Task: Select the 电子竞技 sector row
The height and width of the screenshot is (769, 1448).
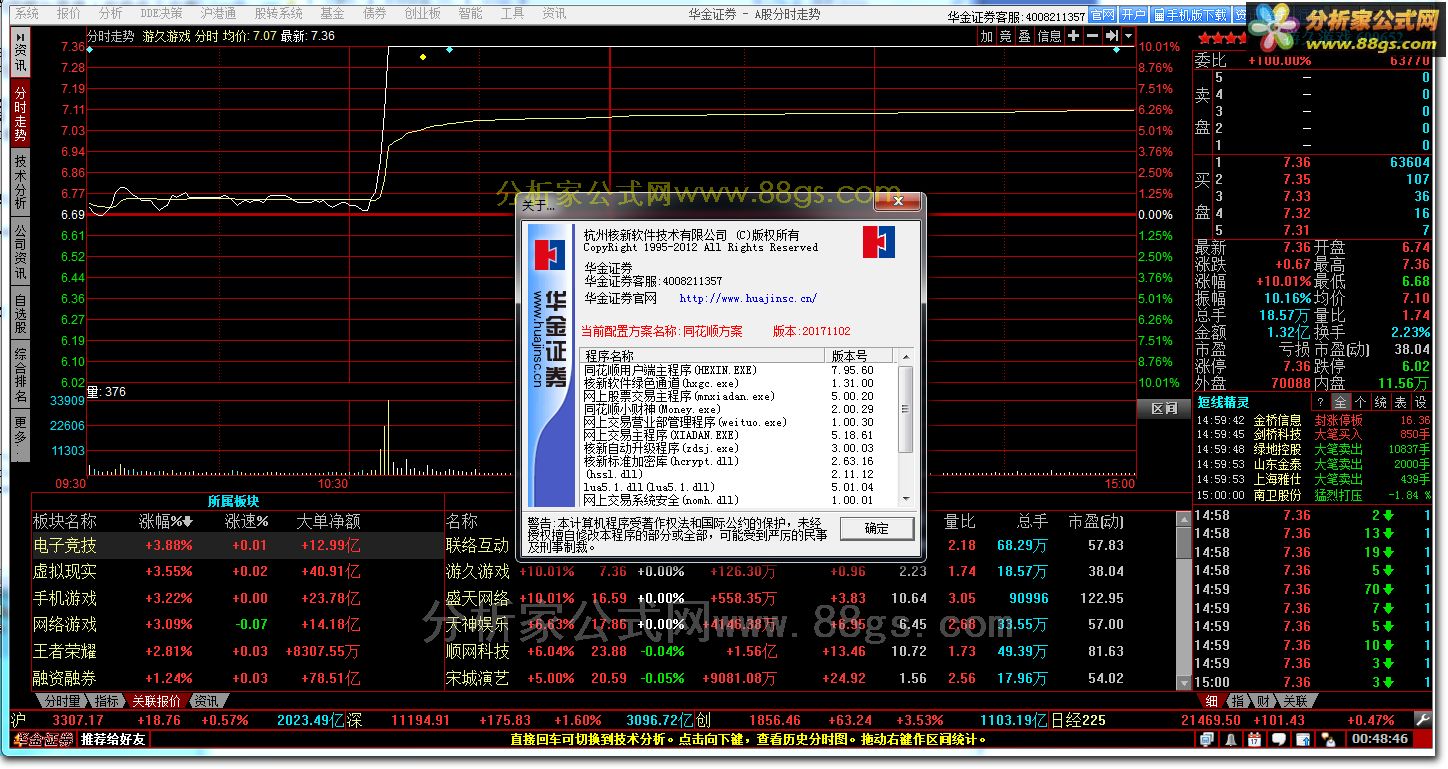Action: 237,545
